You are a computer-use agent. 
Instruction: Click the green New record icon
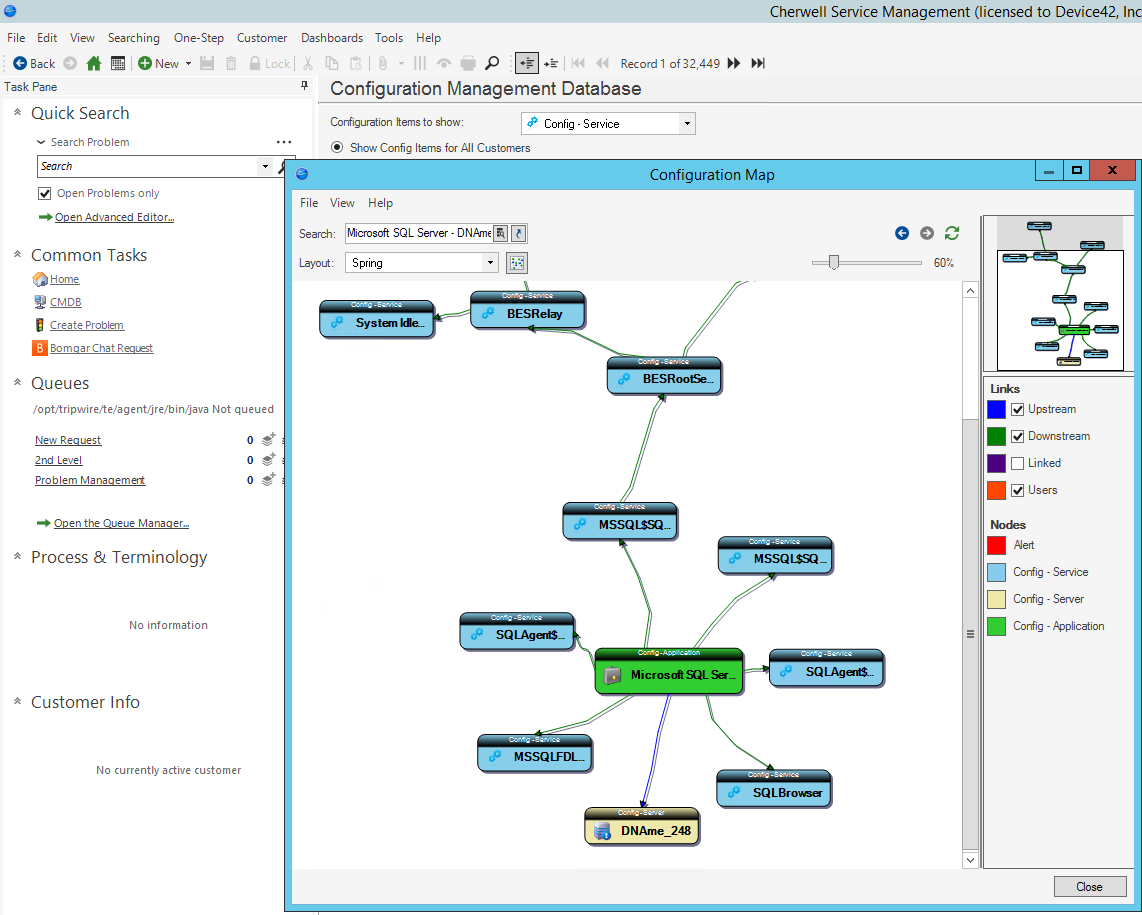click(x=145, y=63)
